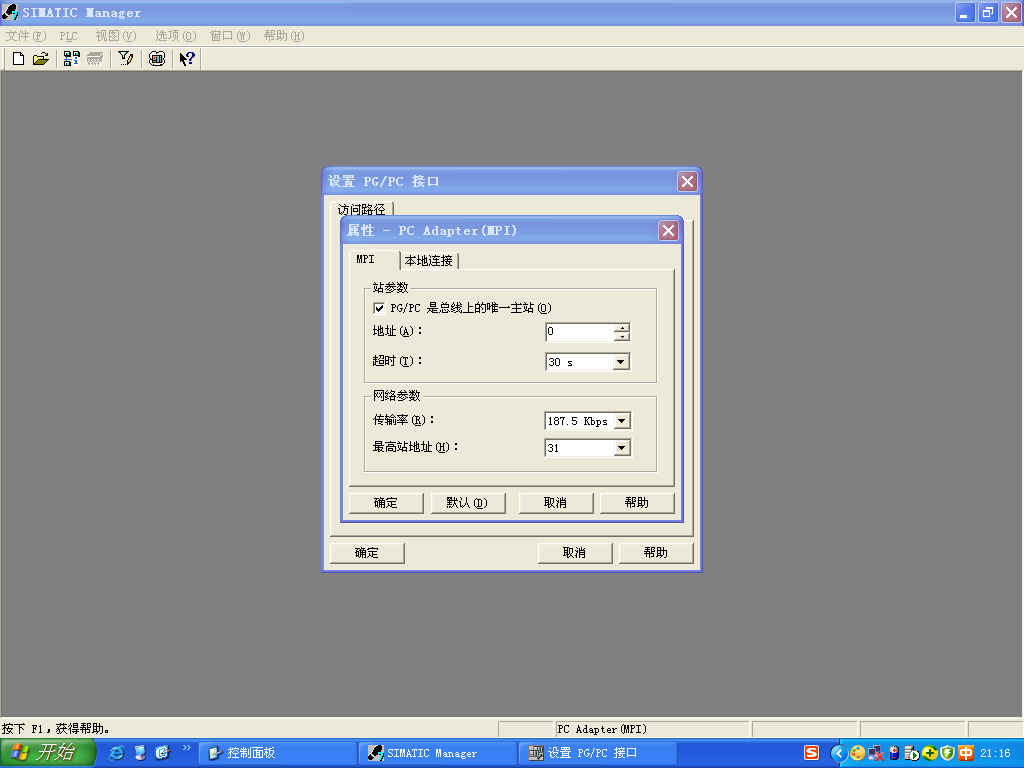
Task: Click into the address input field
Action: (578, 332)
